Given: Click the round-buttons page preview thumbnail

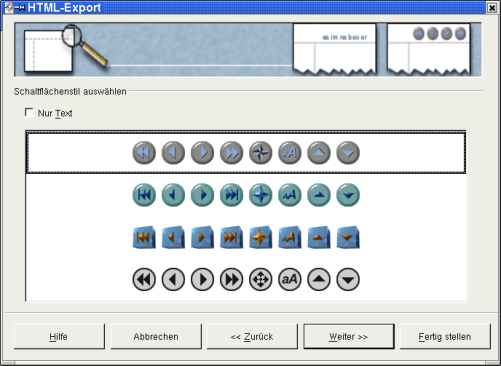Looking at the screenshot, I should [x=429, y=49].
